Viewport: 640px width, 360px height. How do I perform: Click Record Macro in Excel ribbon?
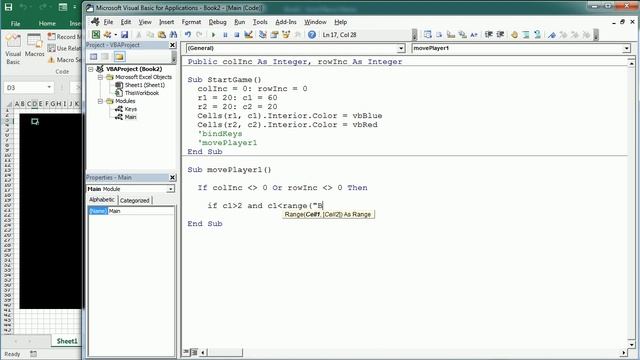click(64, 36)
